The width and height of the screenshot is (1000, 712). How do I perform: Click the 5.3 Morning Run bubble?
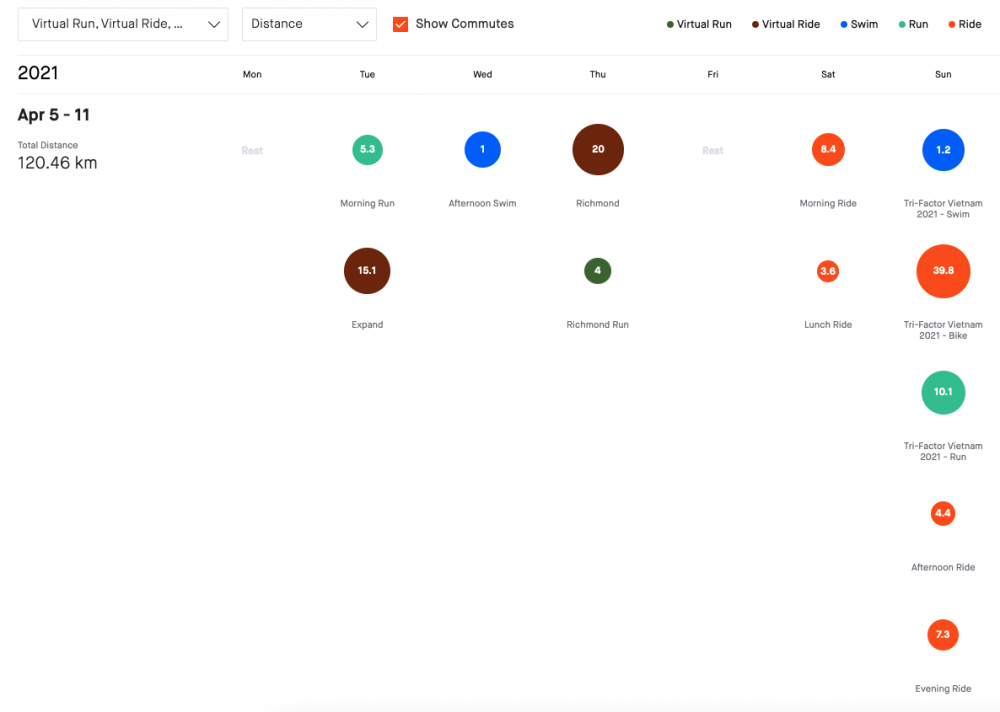tap(367, 150)
